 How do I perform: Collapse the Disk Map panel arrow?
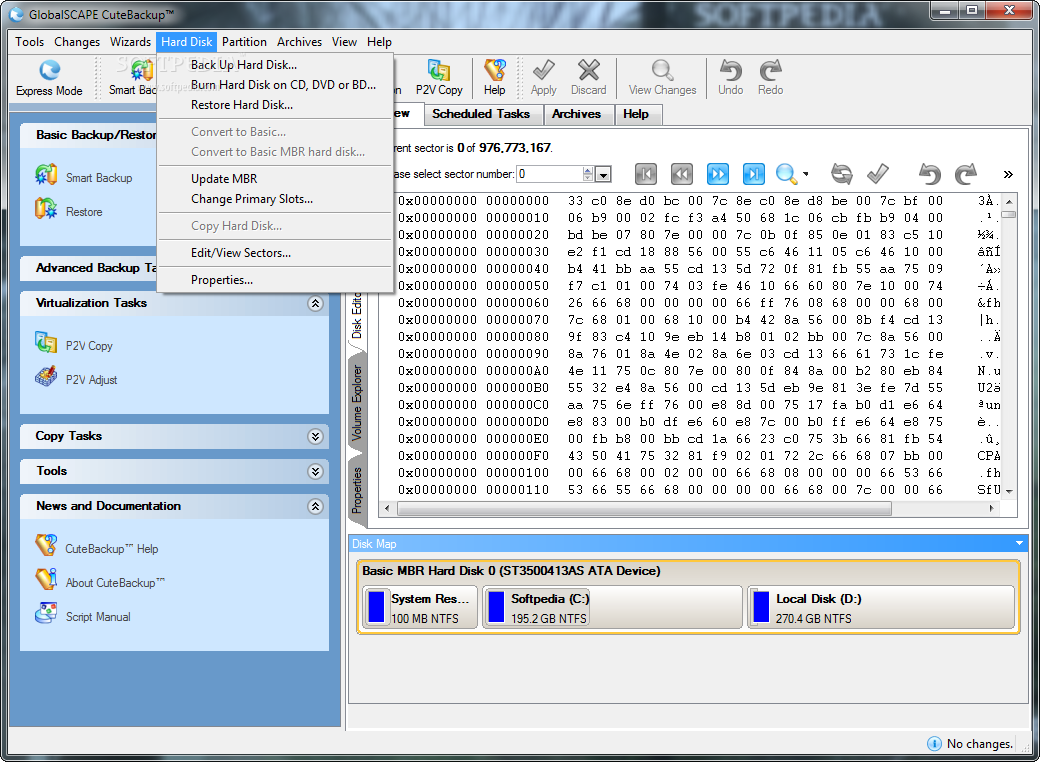1019,543
